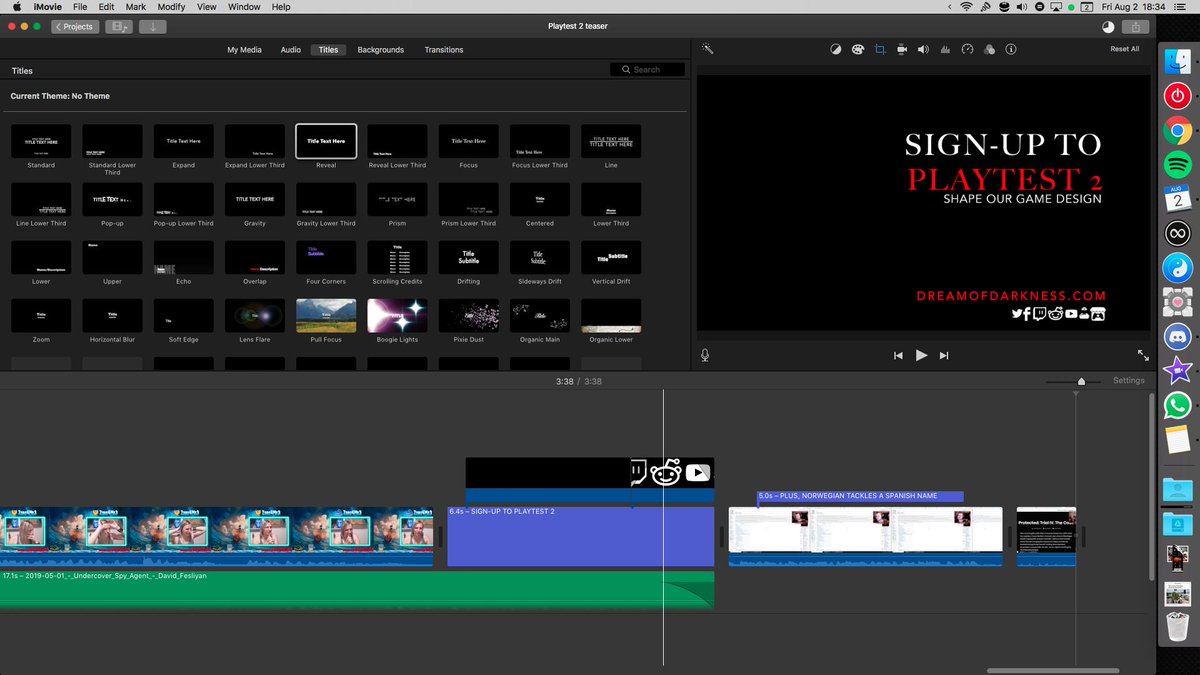This screenshot has width=1200, height=675.
Task: Click the render progress circle icon
Action: point(1108,27)
